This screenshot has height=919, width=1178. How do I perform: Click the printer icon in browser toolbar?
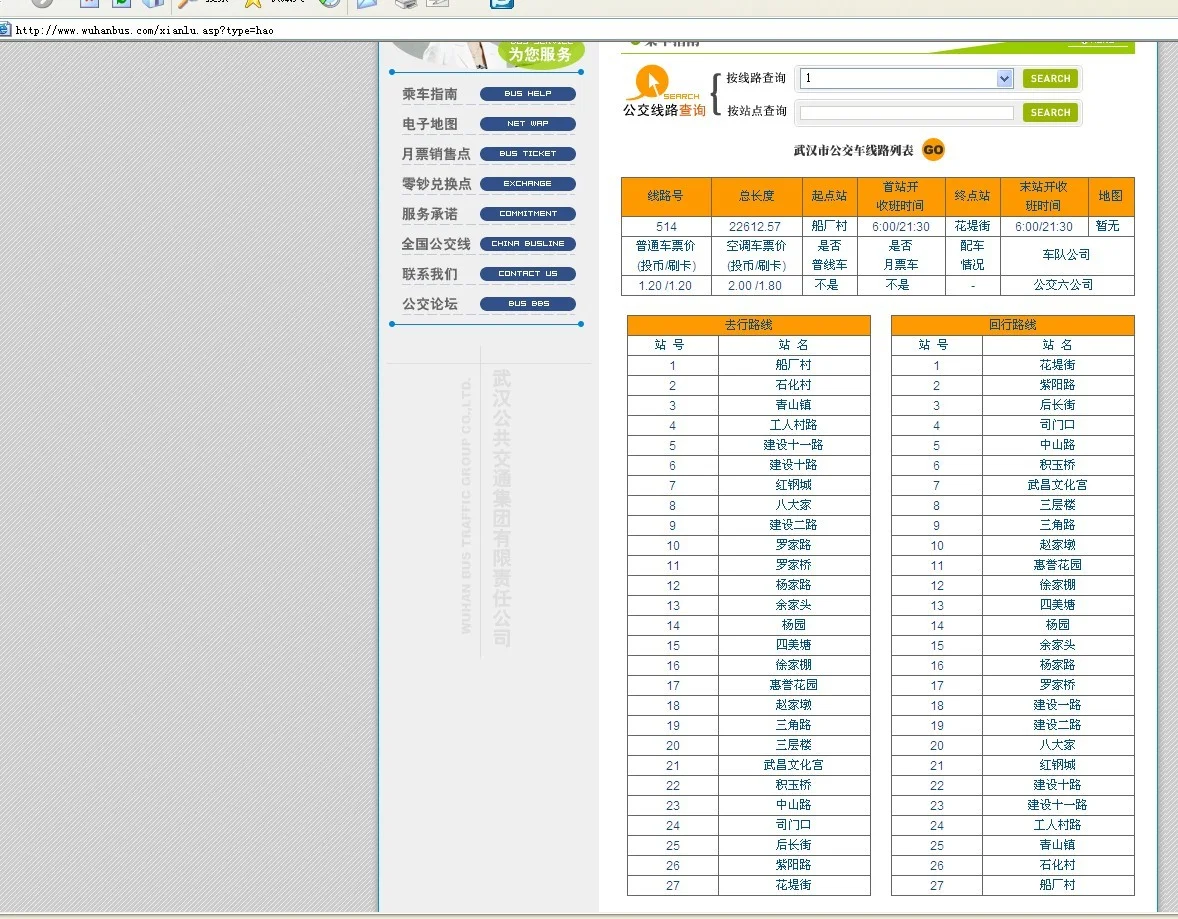click(405, 3)
